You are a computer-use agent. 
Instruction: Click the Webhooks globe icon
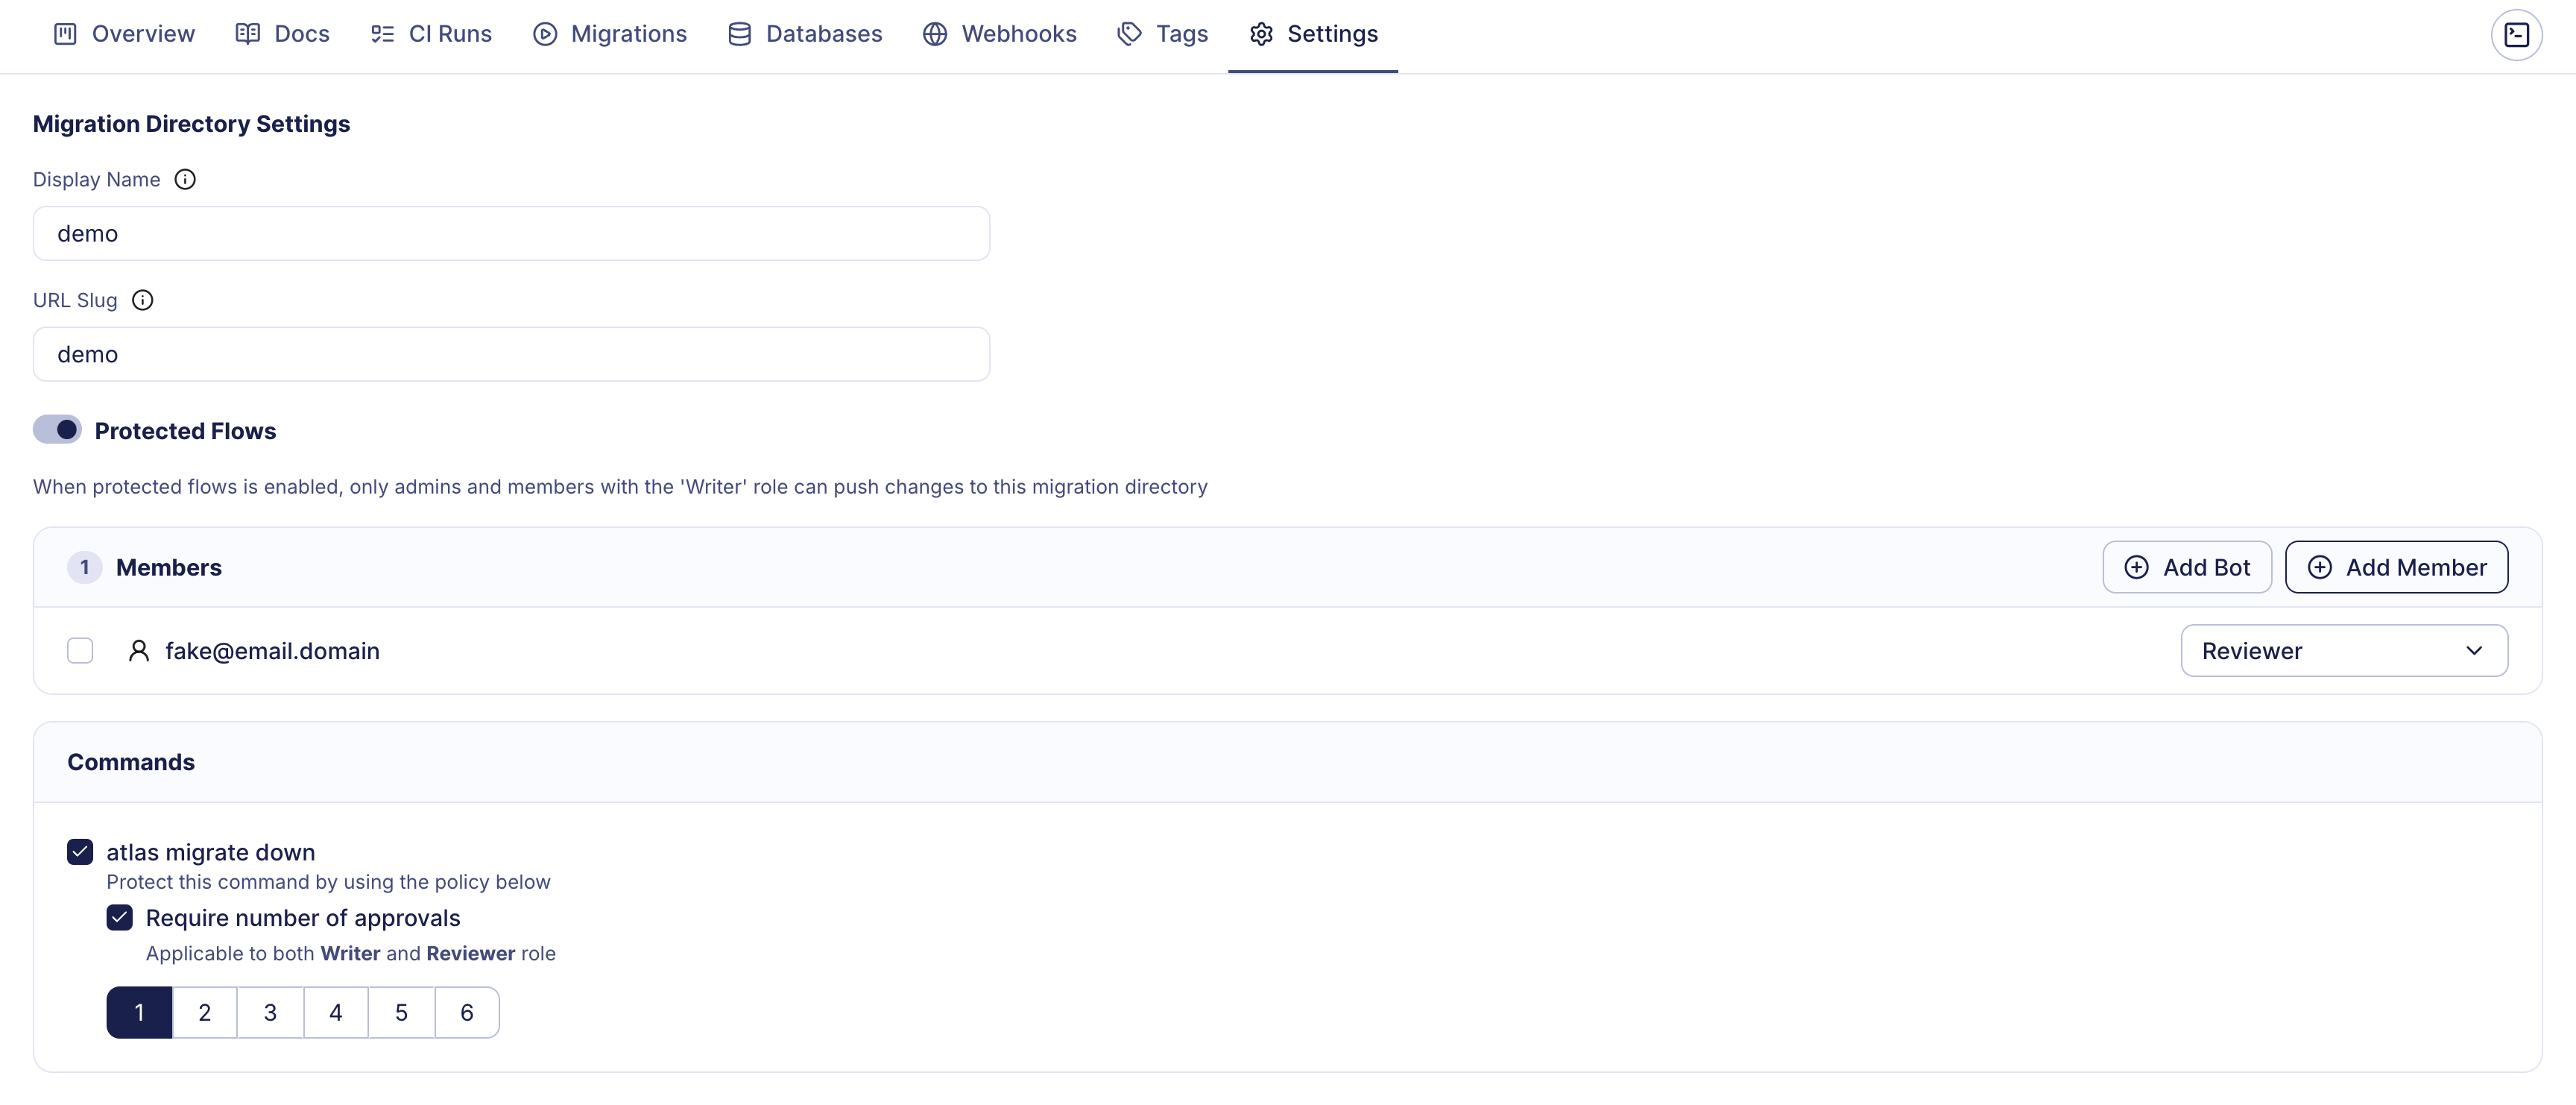pyautogui.click(x=934, y=34)
